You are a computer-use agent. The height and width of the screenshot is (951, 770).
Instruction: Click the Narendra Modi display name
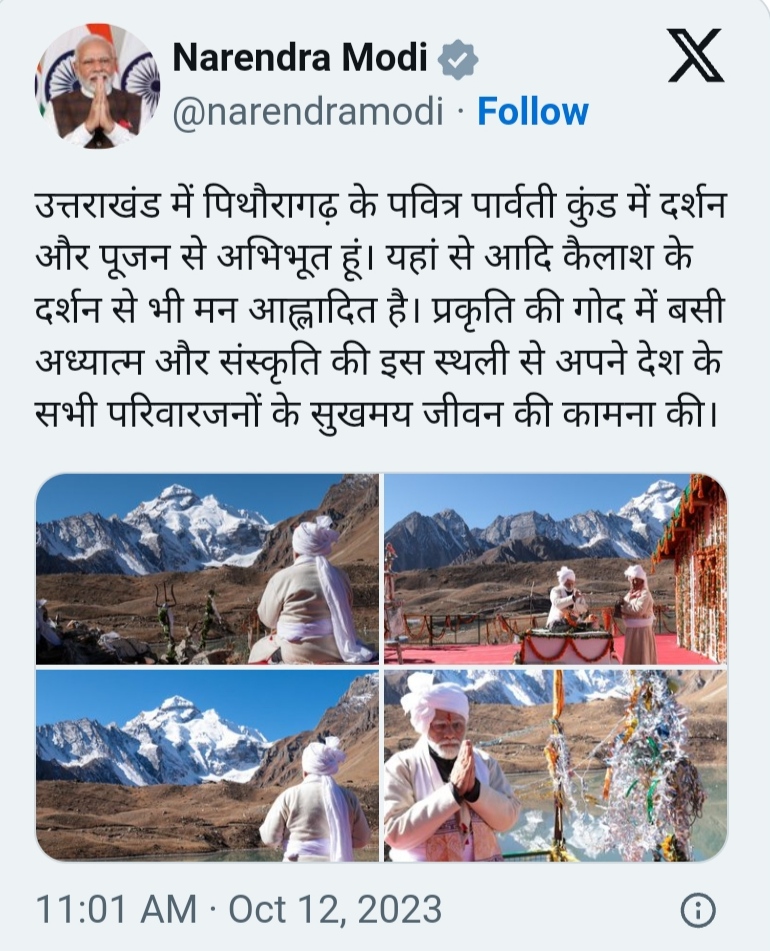300,58
